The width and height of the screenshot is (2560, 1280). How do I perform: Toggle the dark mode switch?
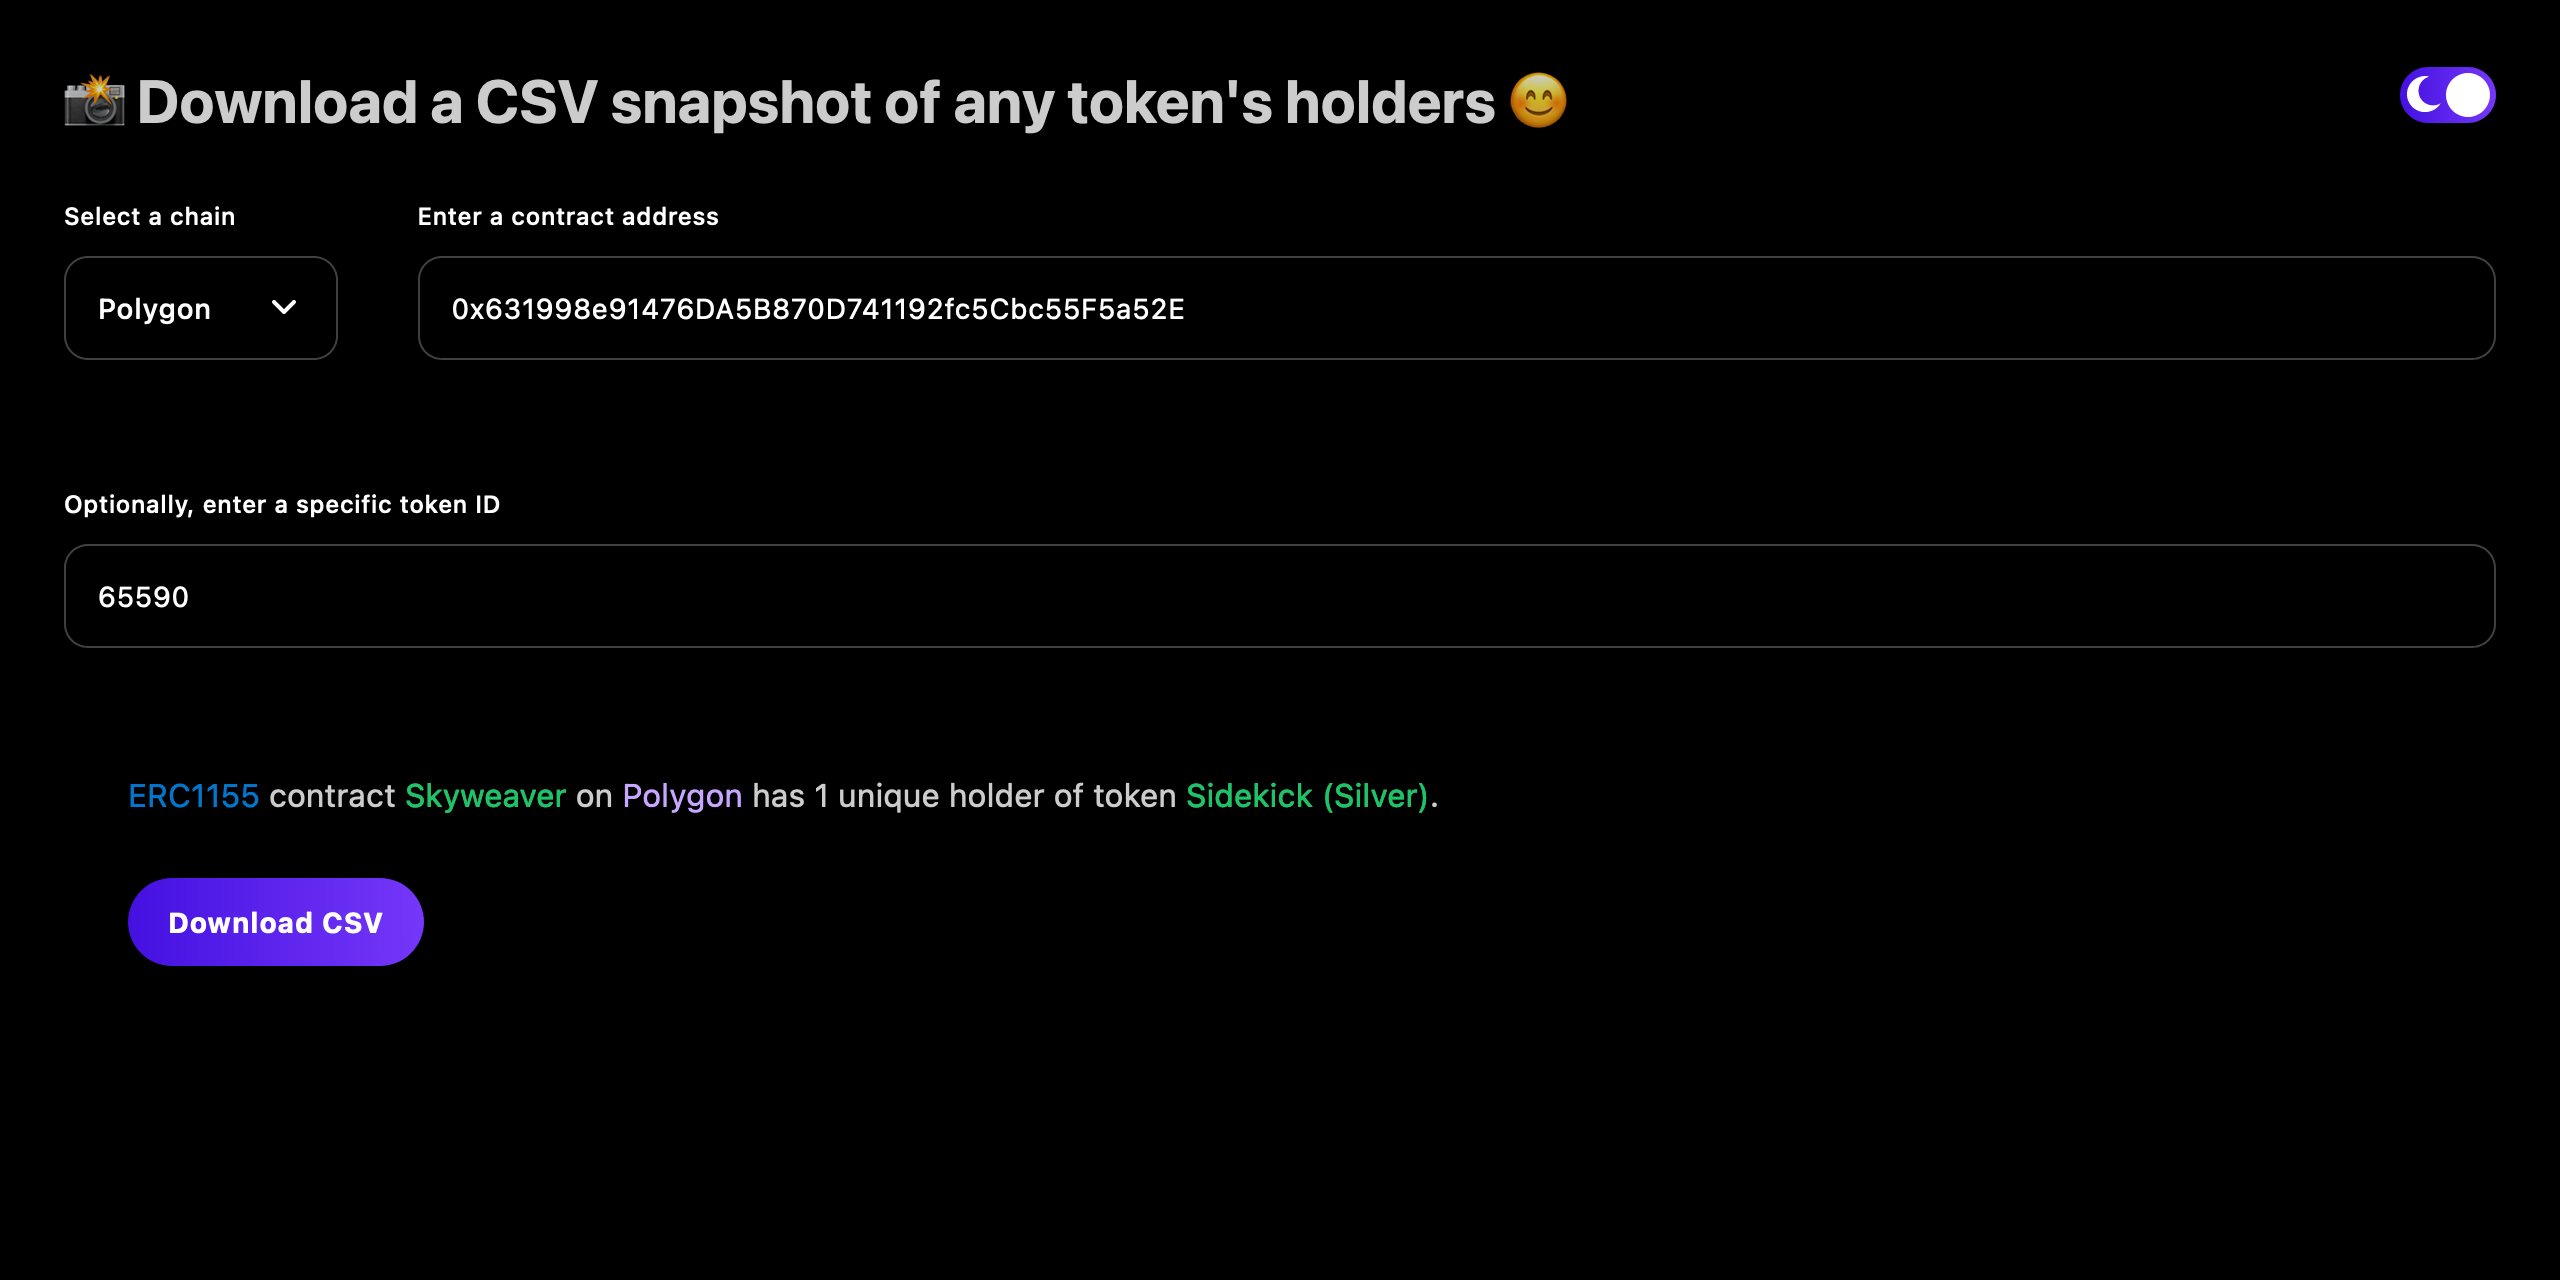point(2447,95)
